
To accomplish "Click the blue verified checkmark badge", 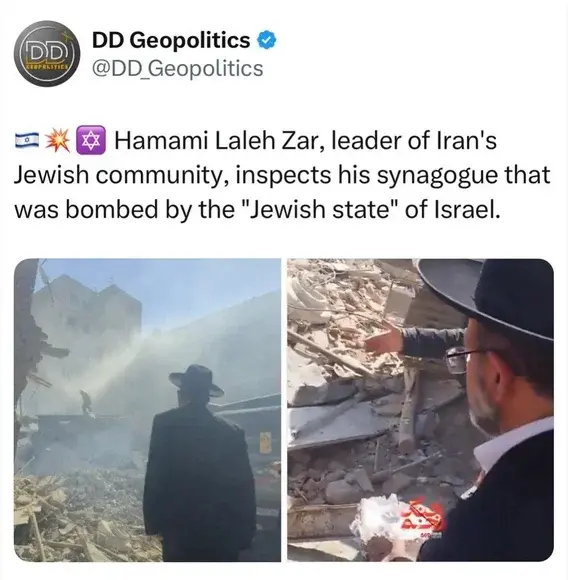I will 267,40.
